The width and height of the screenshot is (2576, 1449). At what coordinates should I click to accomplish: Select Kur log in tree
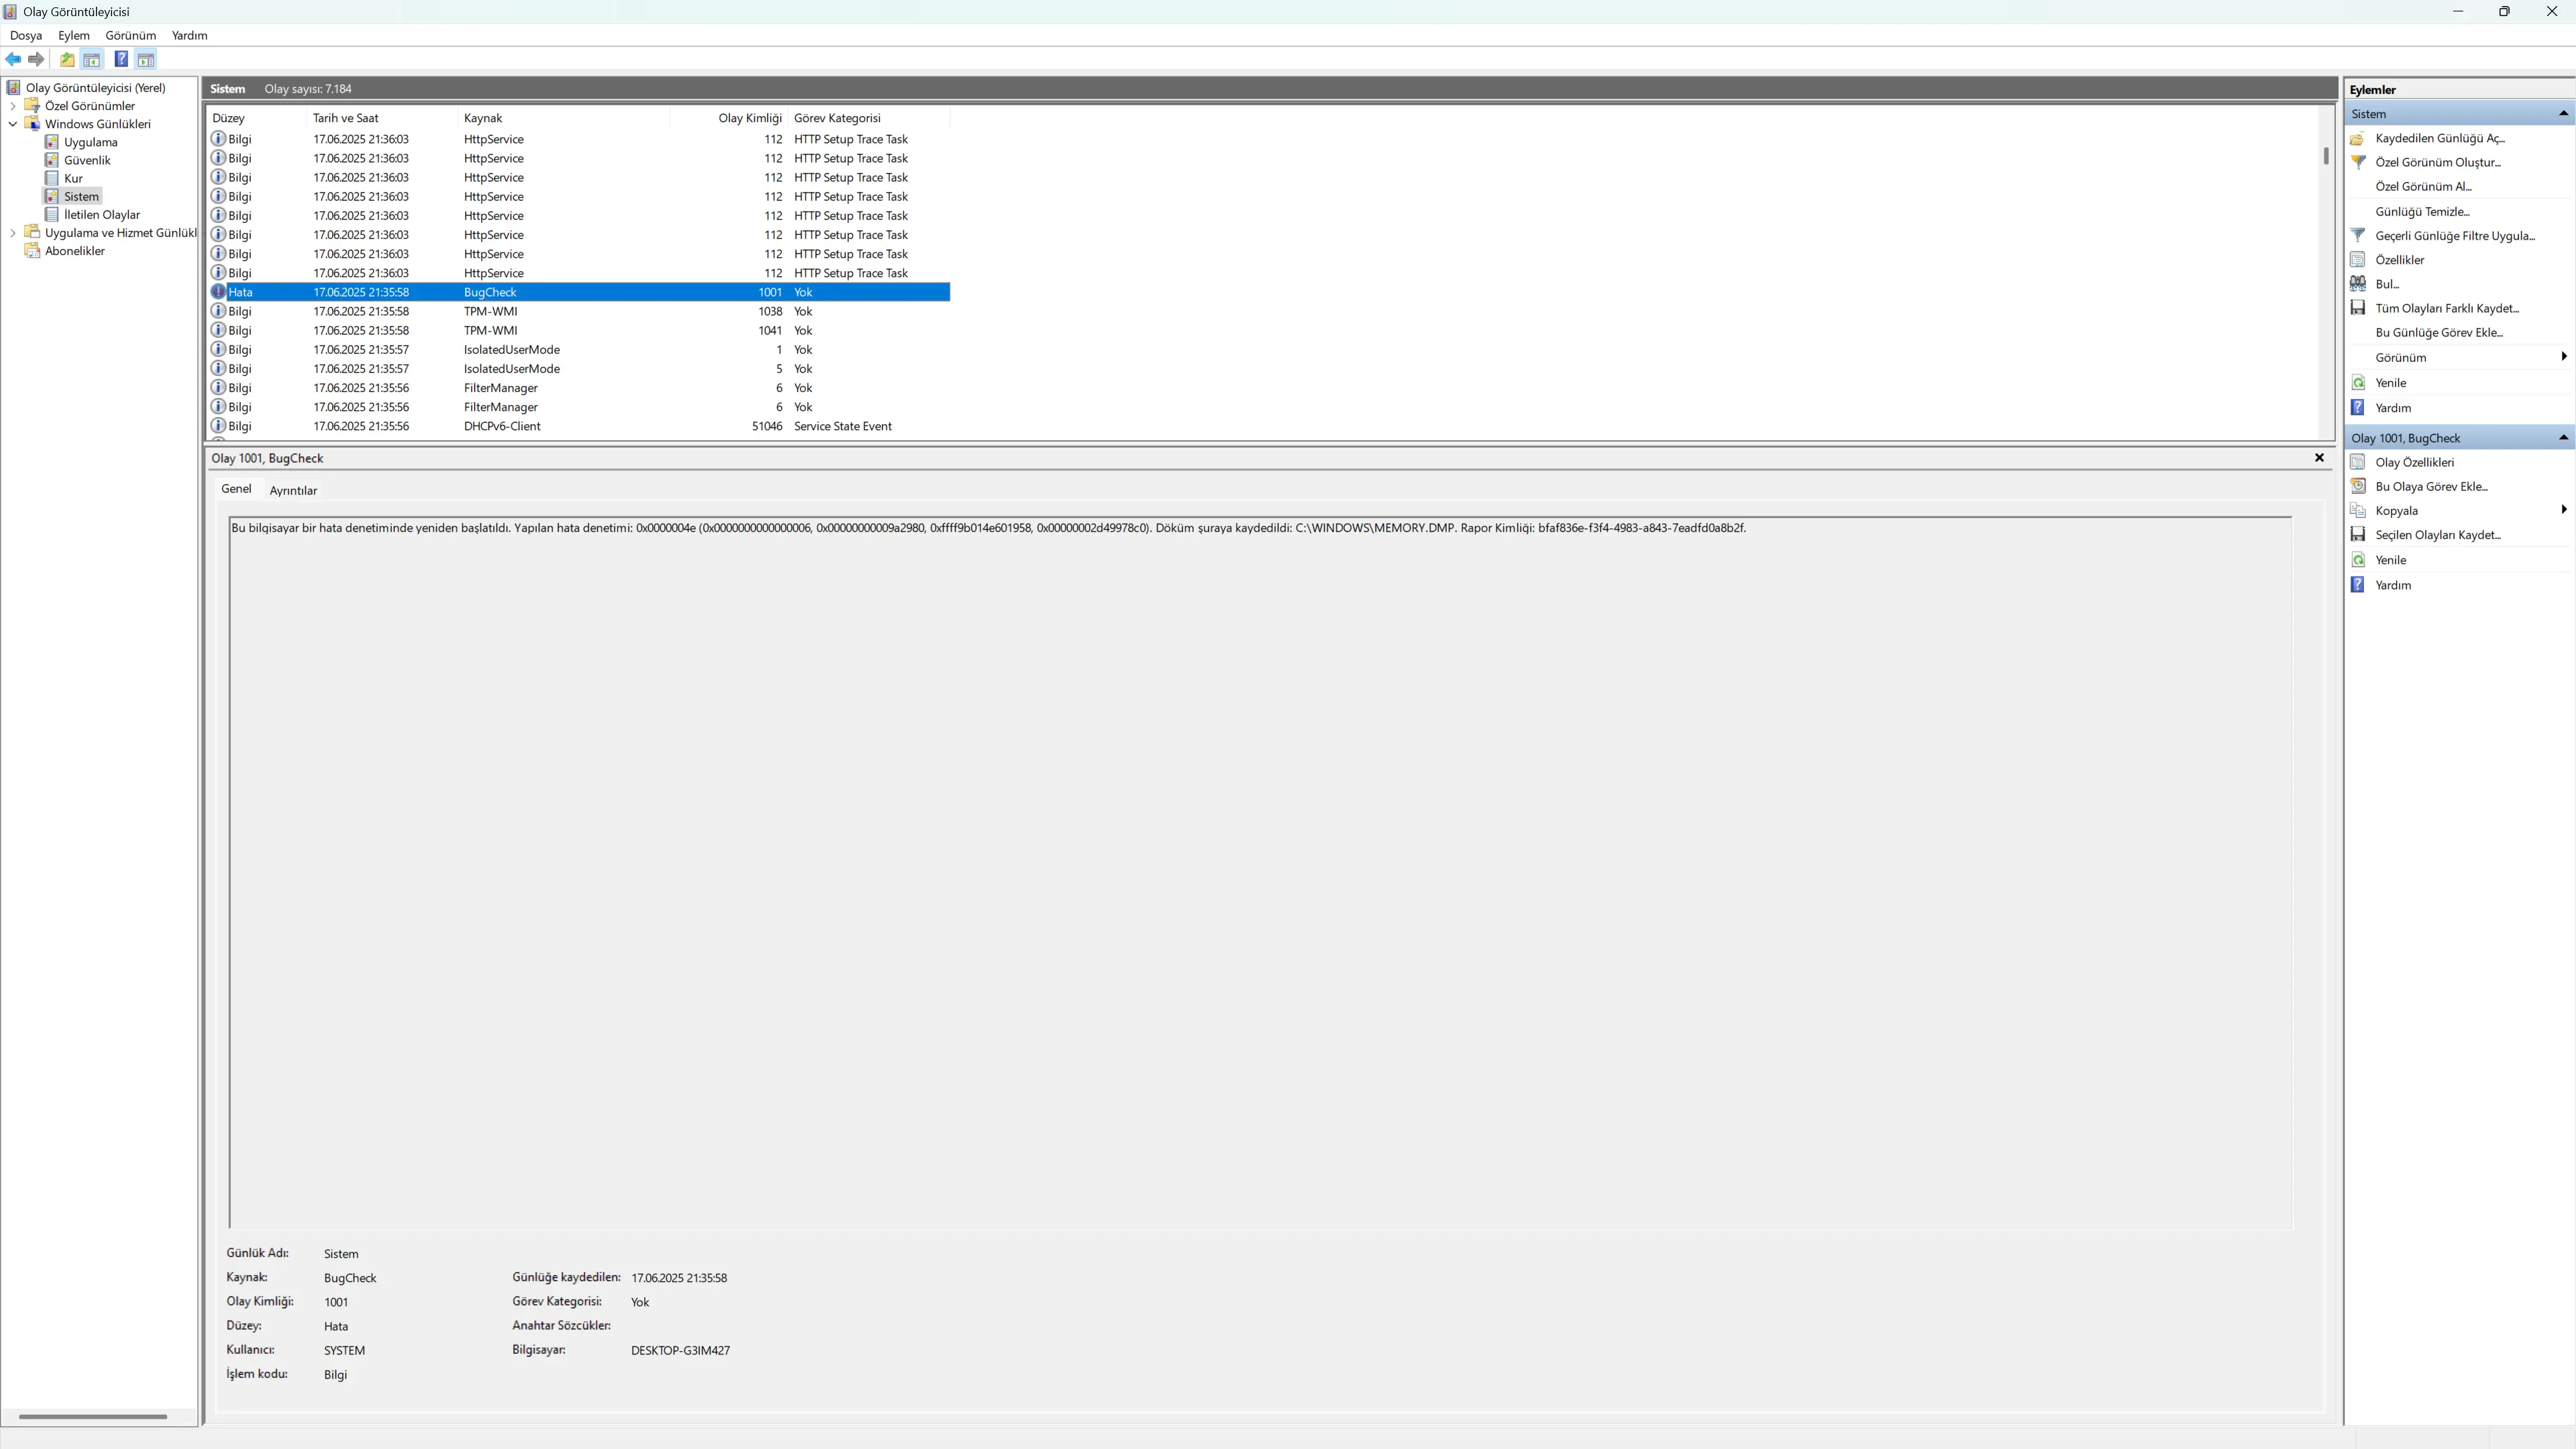pyautogui.click(x=73, y=178)
